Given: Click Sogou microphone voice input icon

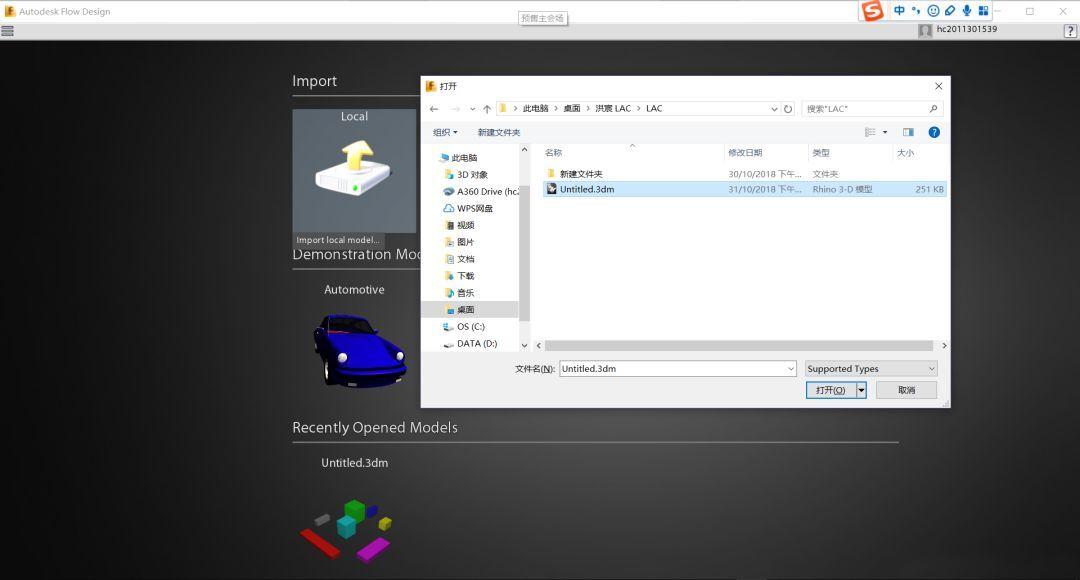Looking at the screenshot, I should 967,10.
